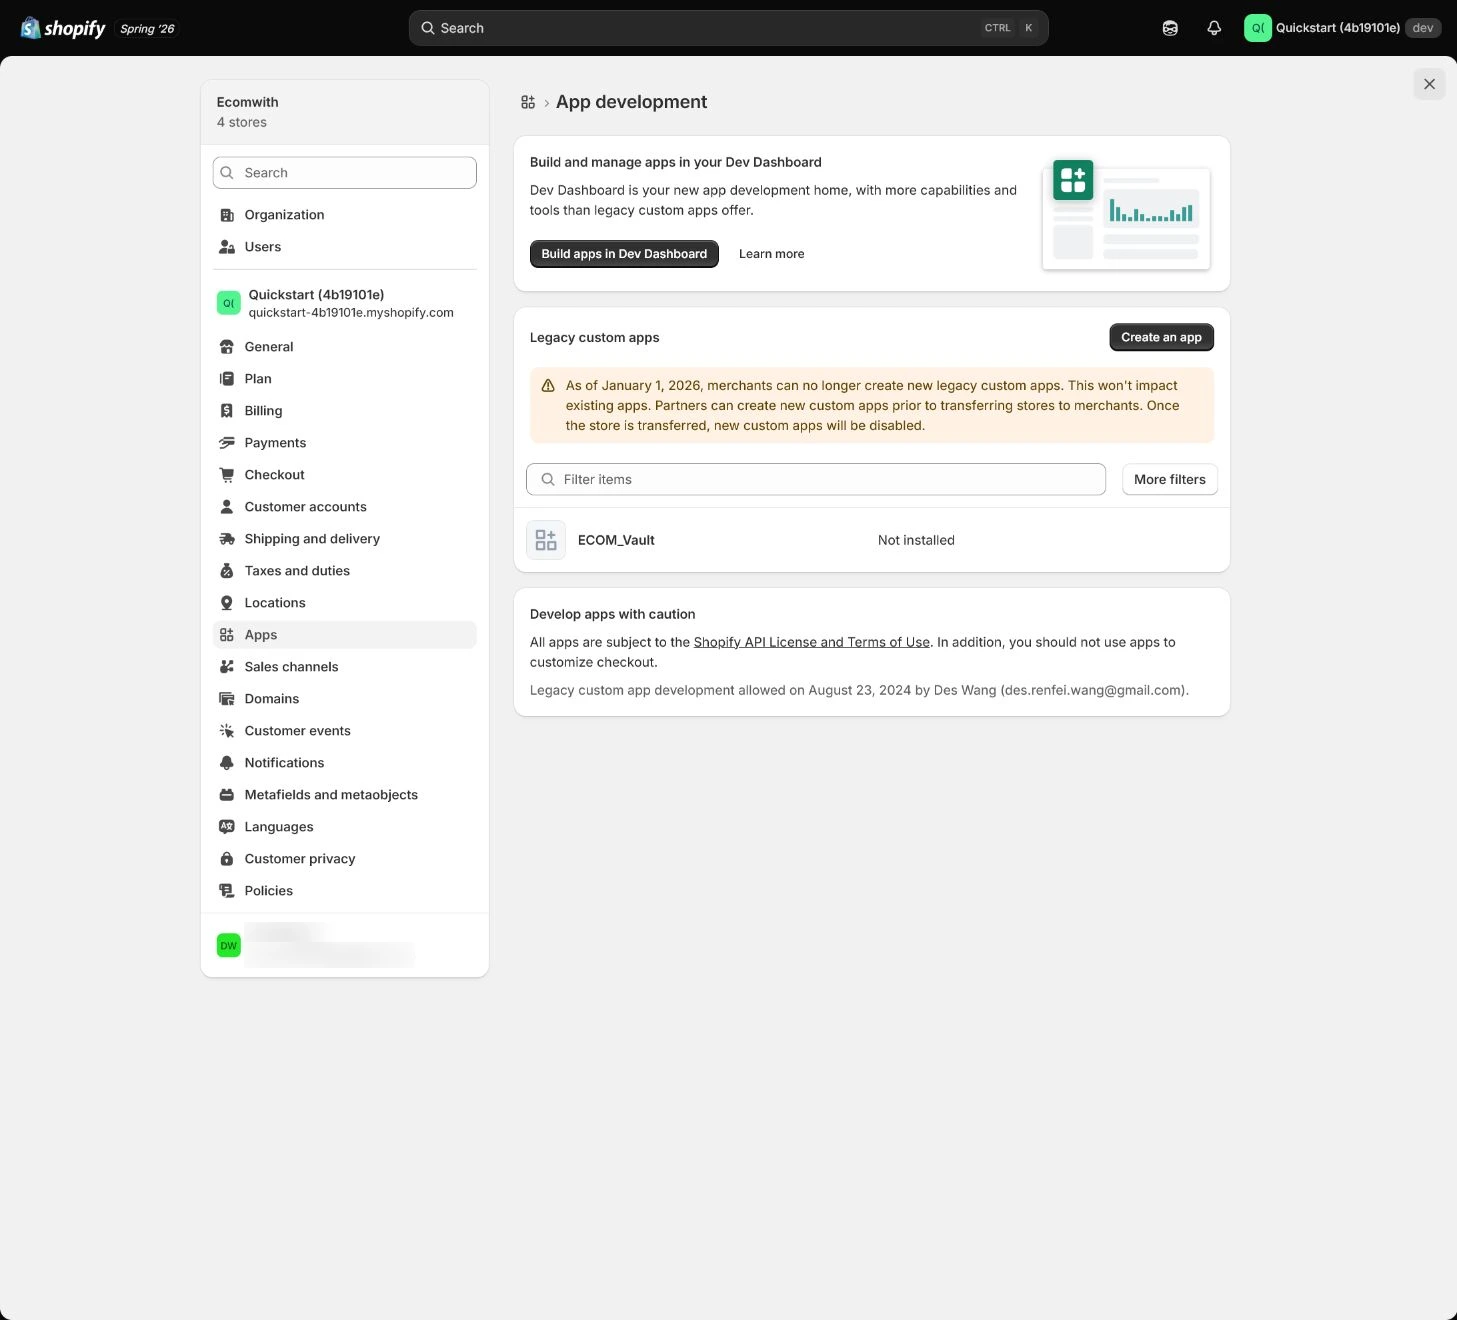Screen dimensions: 1457x1320
Task: Select Apps in the settings sidebar
Action: (x=345, y=635)
